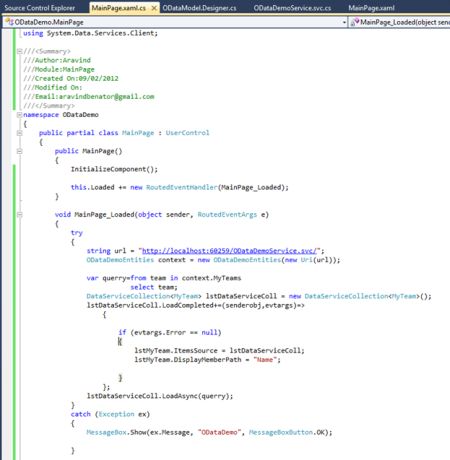Switch to Source Control Explorer tab
Image resolution: width=450 pixels, height=460 pixels.
40,8
